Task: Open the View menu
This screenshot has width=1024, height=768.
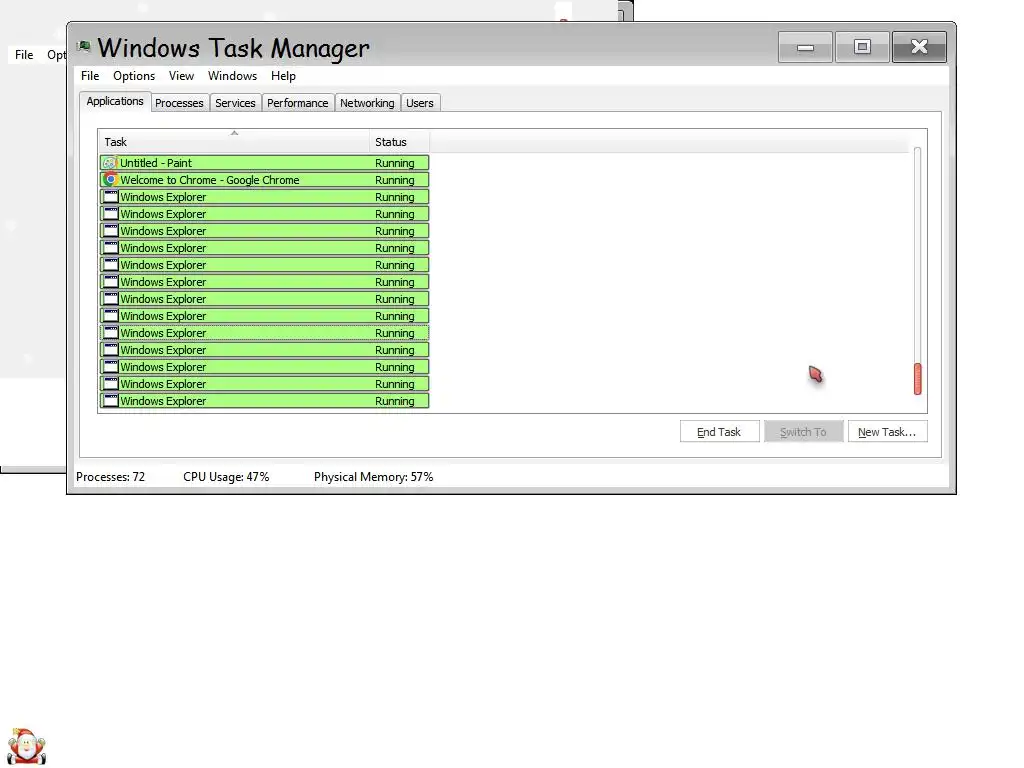Action: 181,76
